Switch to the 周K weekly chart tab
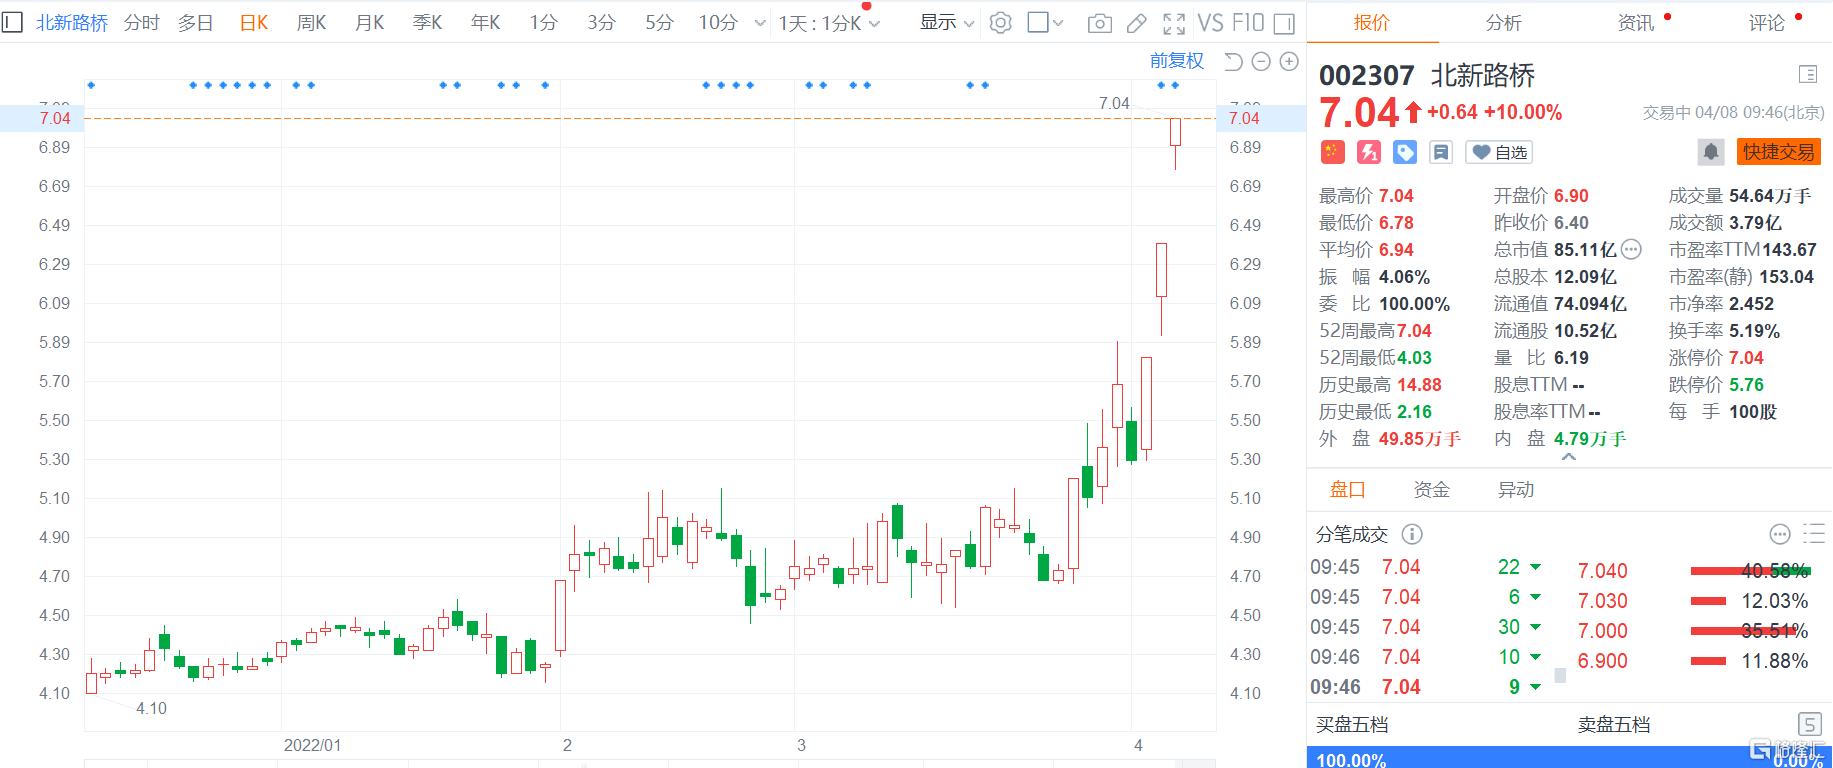The width and height of the screenshot is (1833, 768). tap(311, 23)
